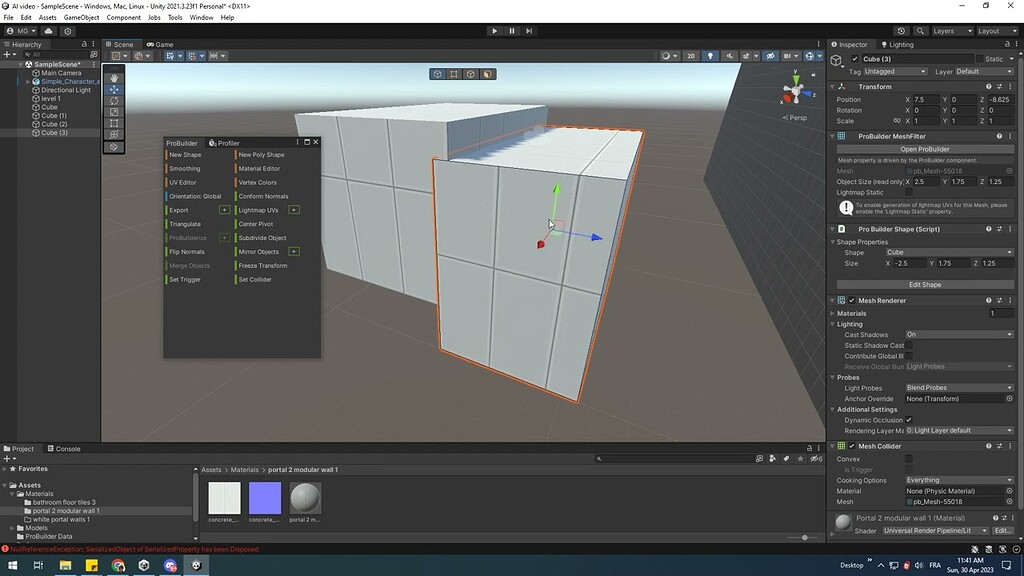This screenshot has width=1024, height=576.
Task: Enable the Static Shadow Caster checkbox
Action: click(908, 345)
